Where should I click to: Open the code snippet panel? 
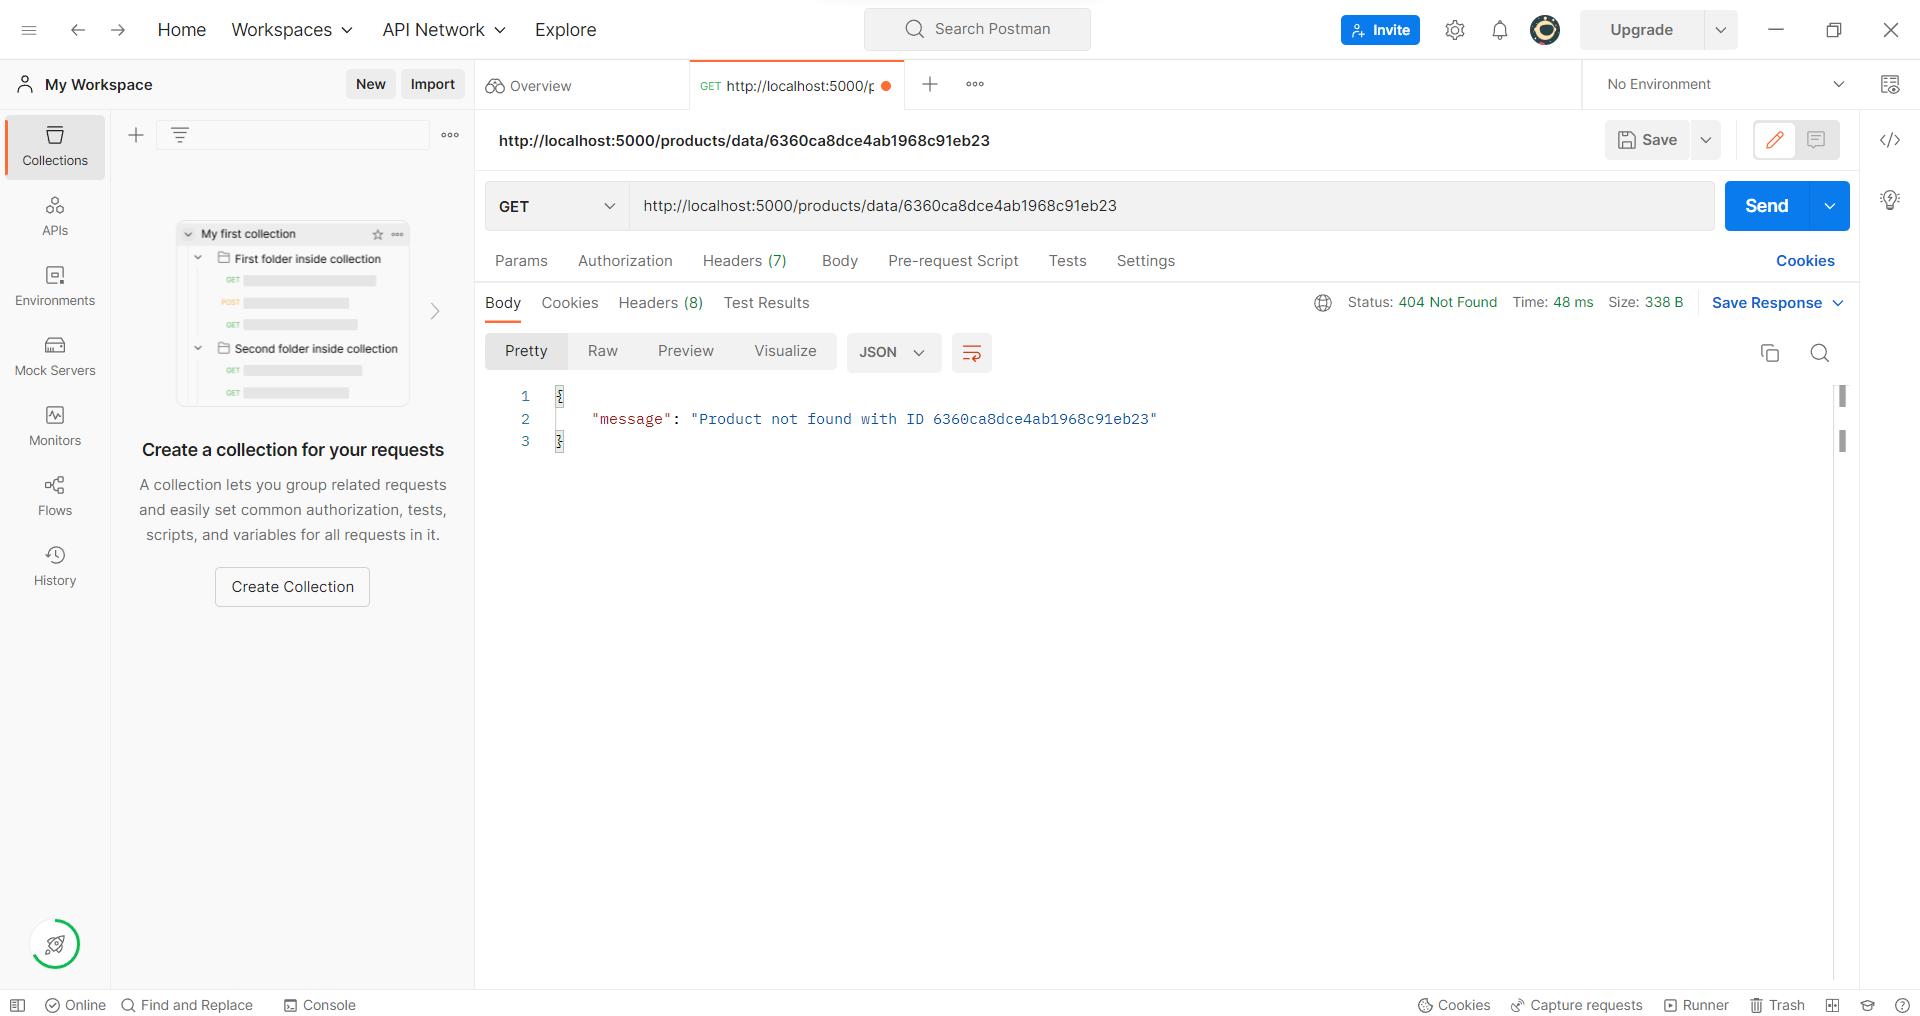coord(1890,140)
